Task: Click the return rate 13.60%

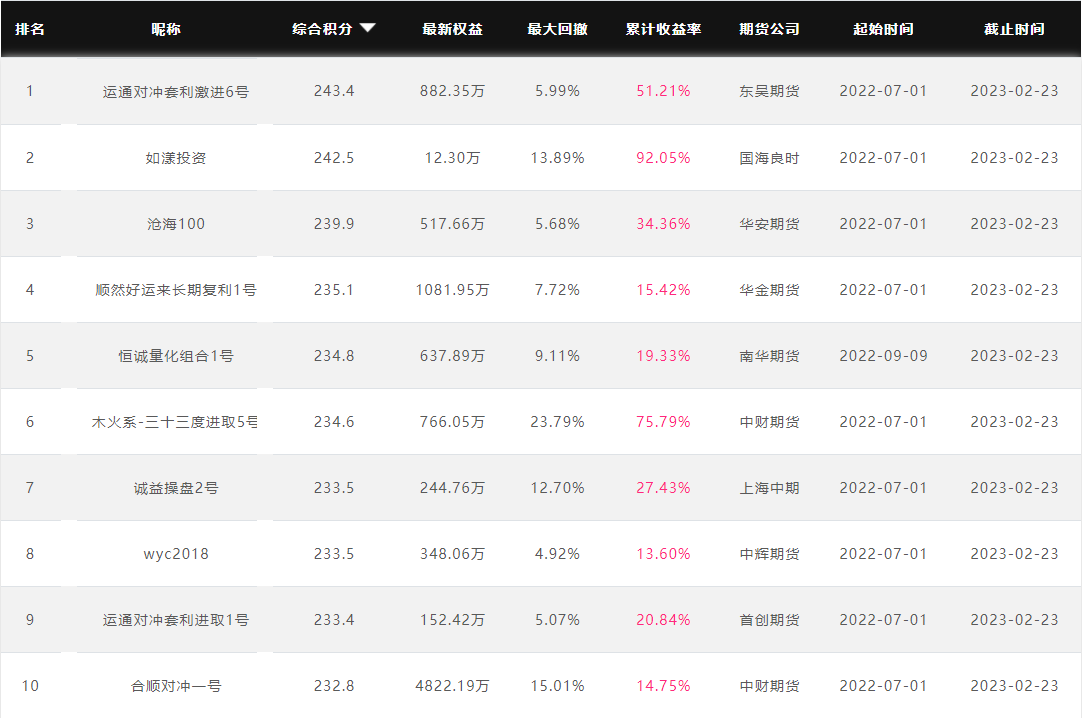Action: tap(663, 554)
